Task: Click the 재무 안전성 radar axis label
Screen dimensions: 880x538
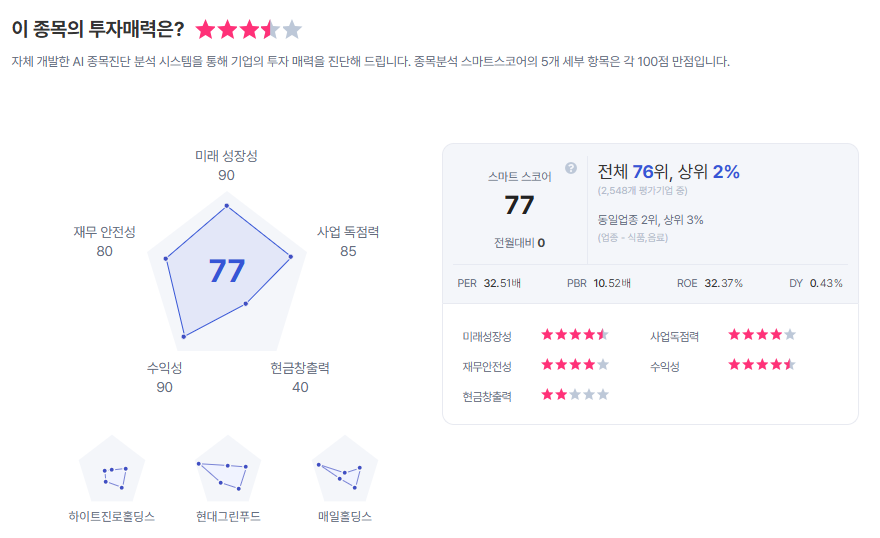Action: pos(104,232)
